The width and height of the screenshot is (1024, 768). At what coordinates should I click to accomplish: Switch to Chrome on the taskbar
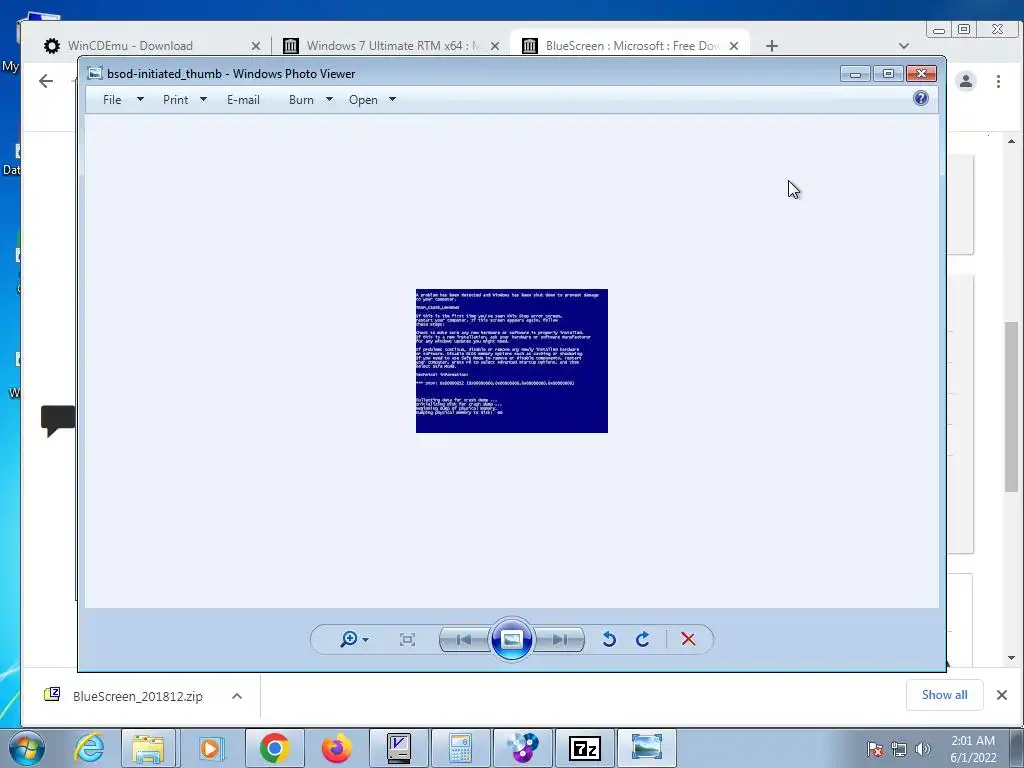tap(275, 748)
